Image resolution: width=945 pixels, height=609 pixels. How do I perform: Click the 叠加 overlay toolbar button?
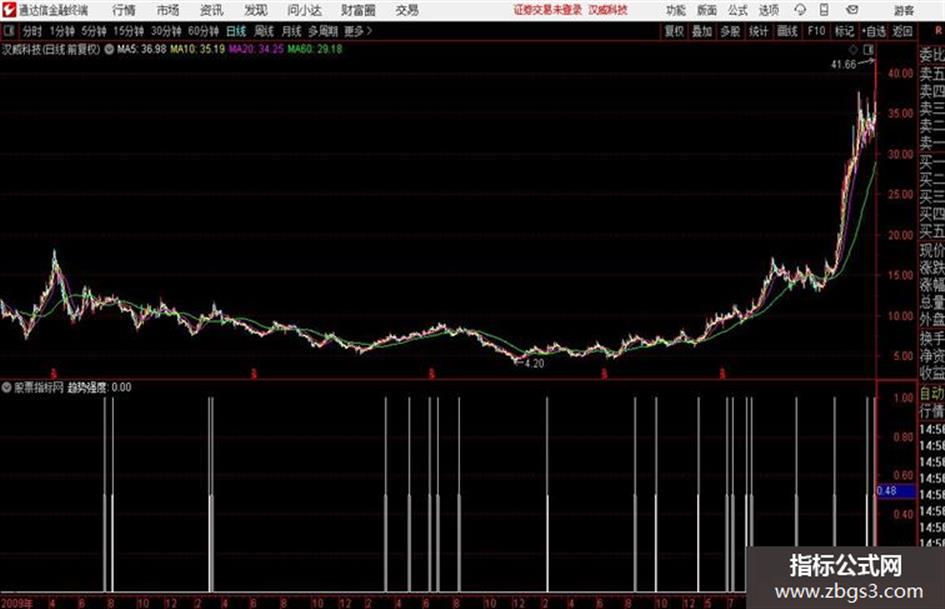[x=702, y=31]
